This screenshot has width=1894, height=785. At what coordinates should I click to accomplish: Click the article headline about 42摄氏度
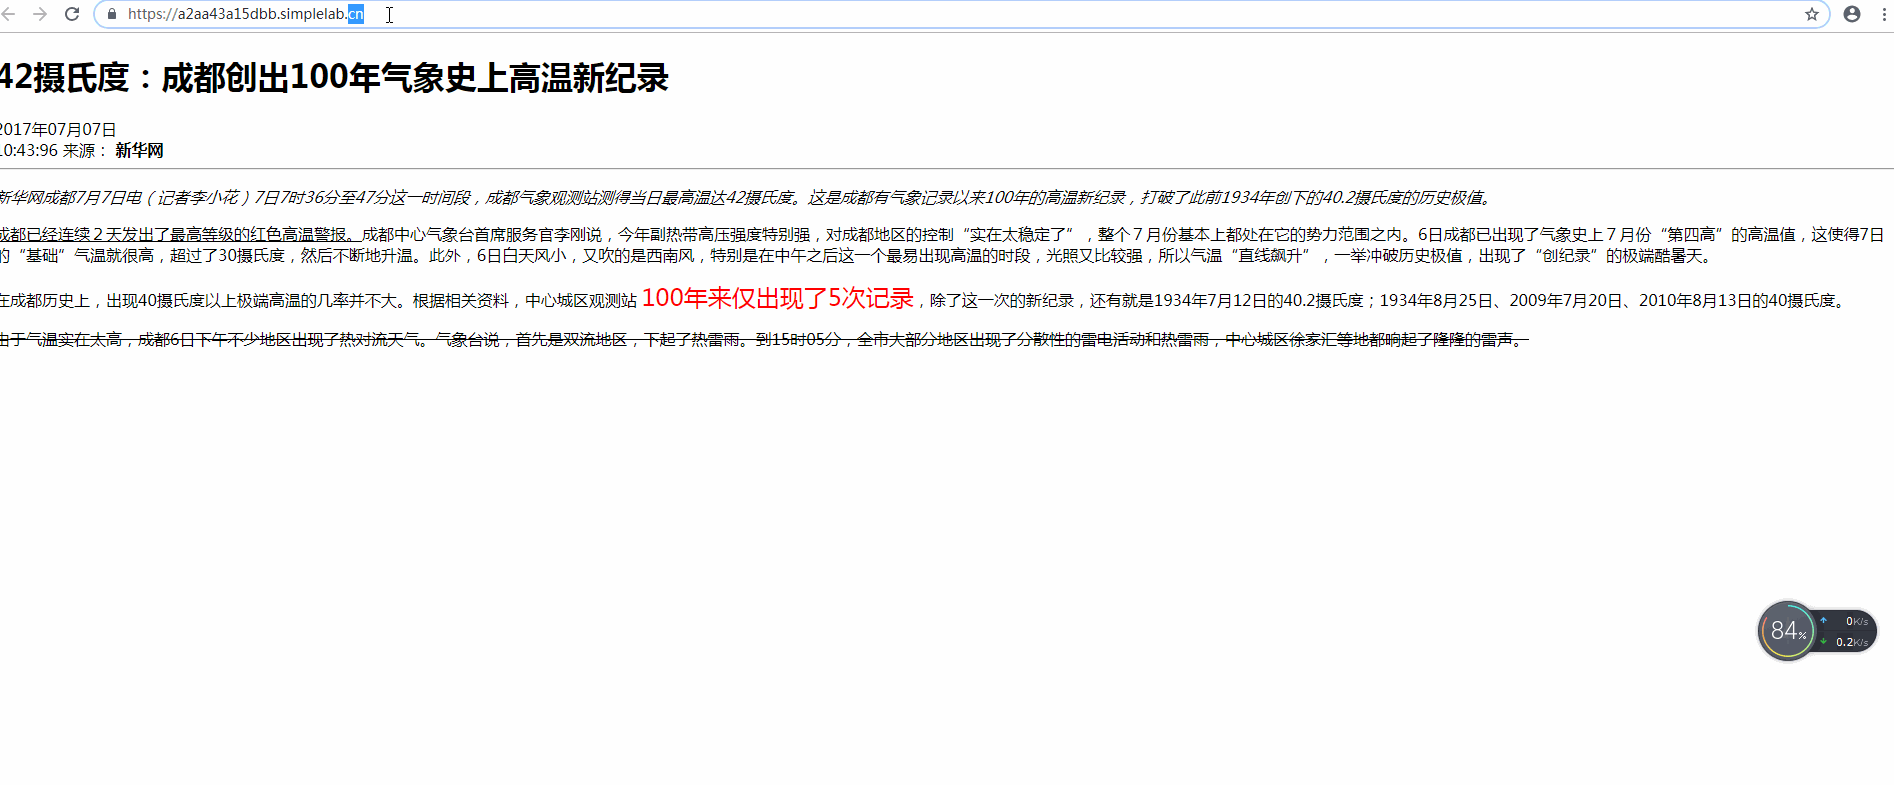(334, 78)
